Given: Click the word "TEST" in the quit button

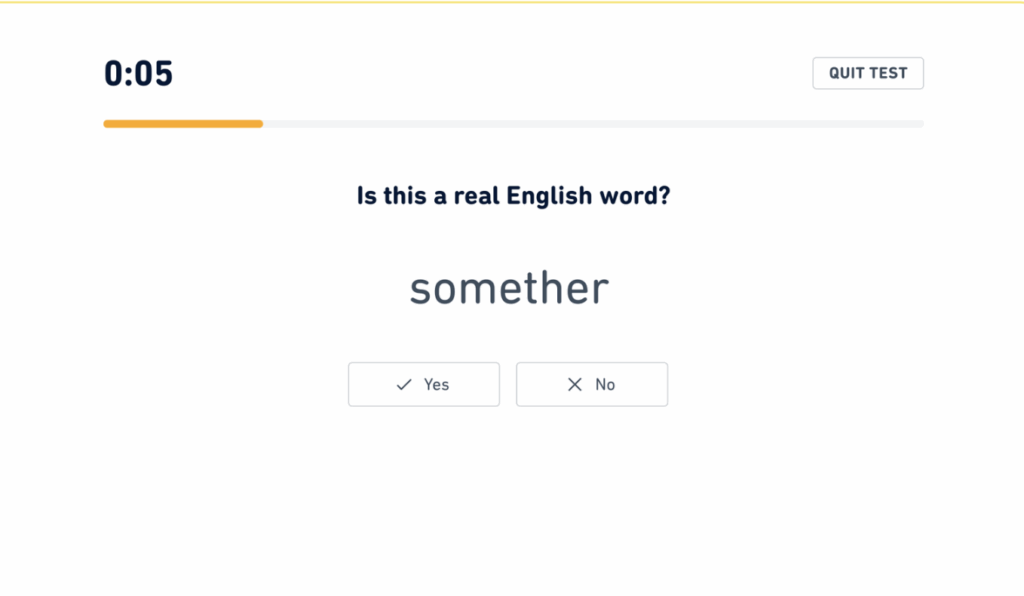Looking at the screenshot, I should coord(889,73).
